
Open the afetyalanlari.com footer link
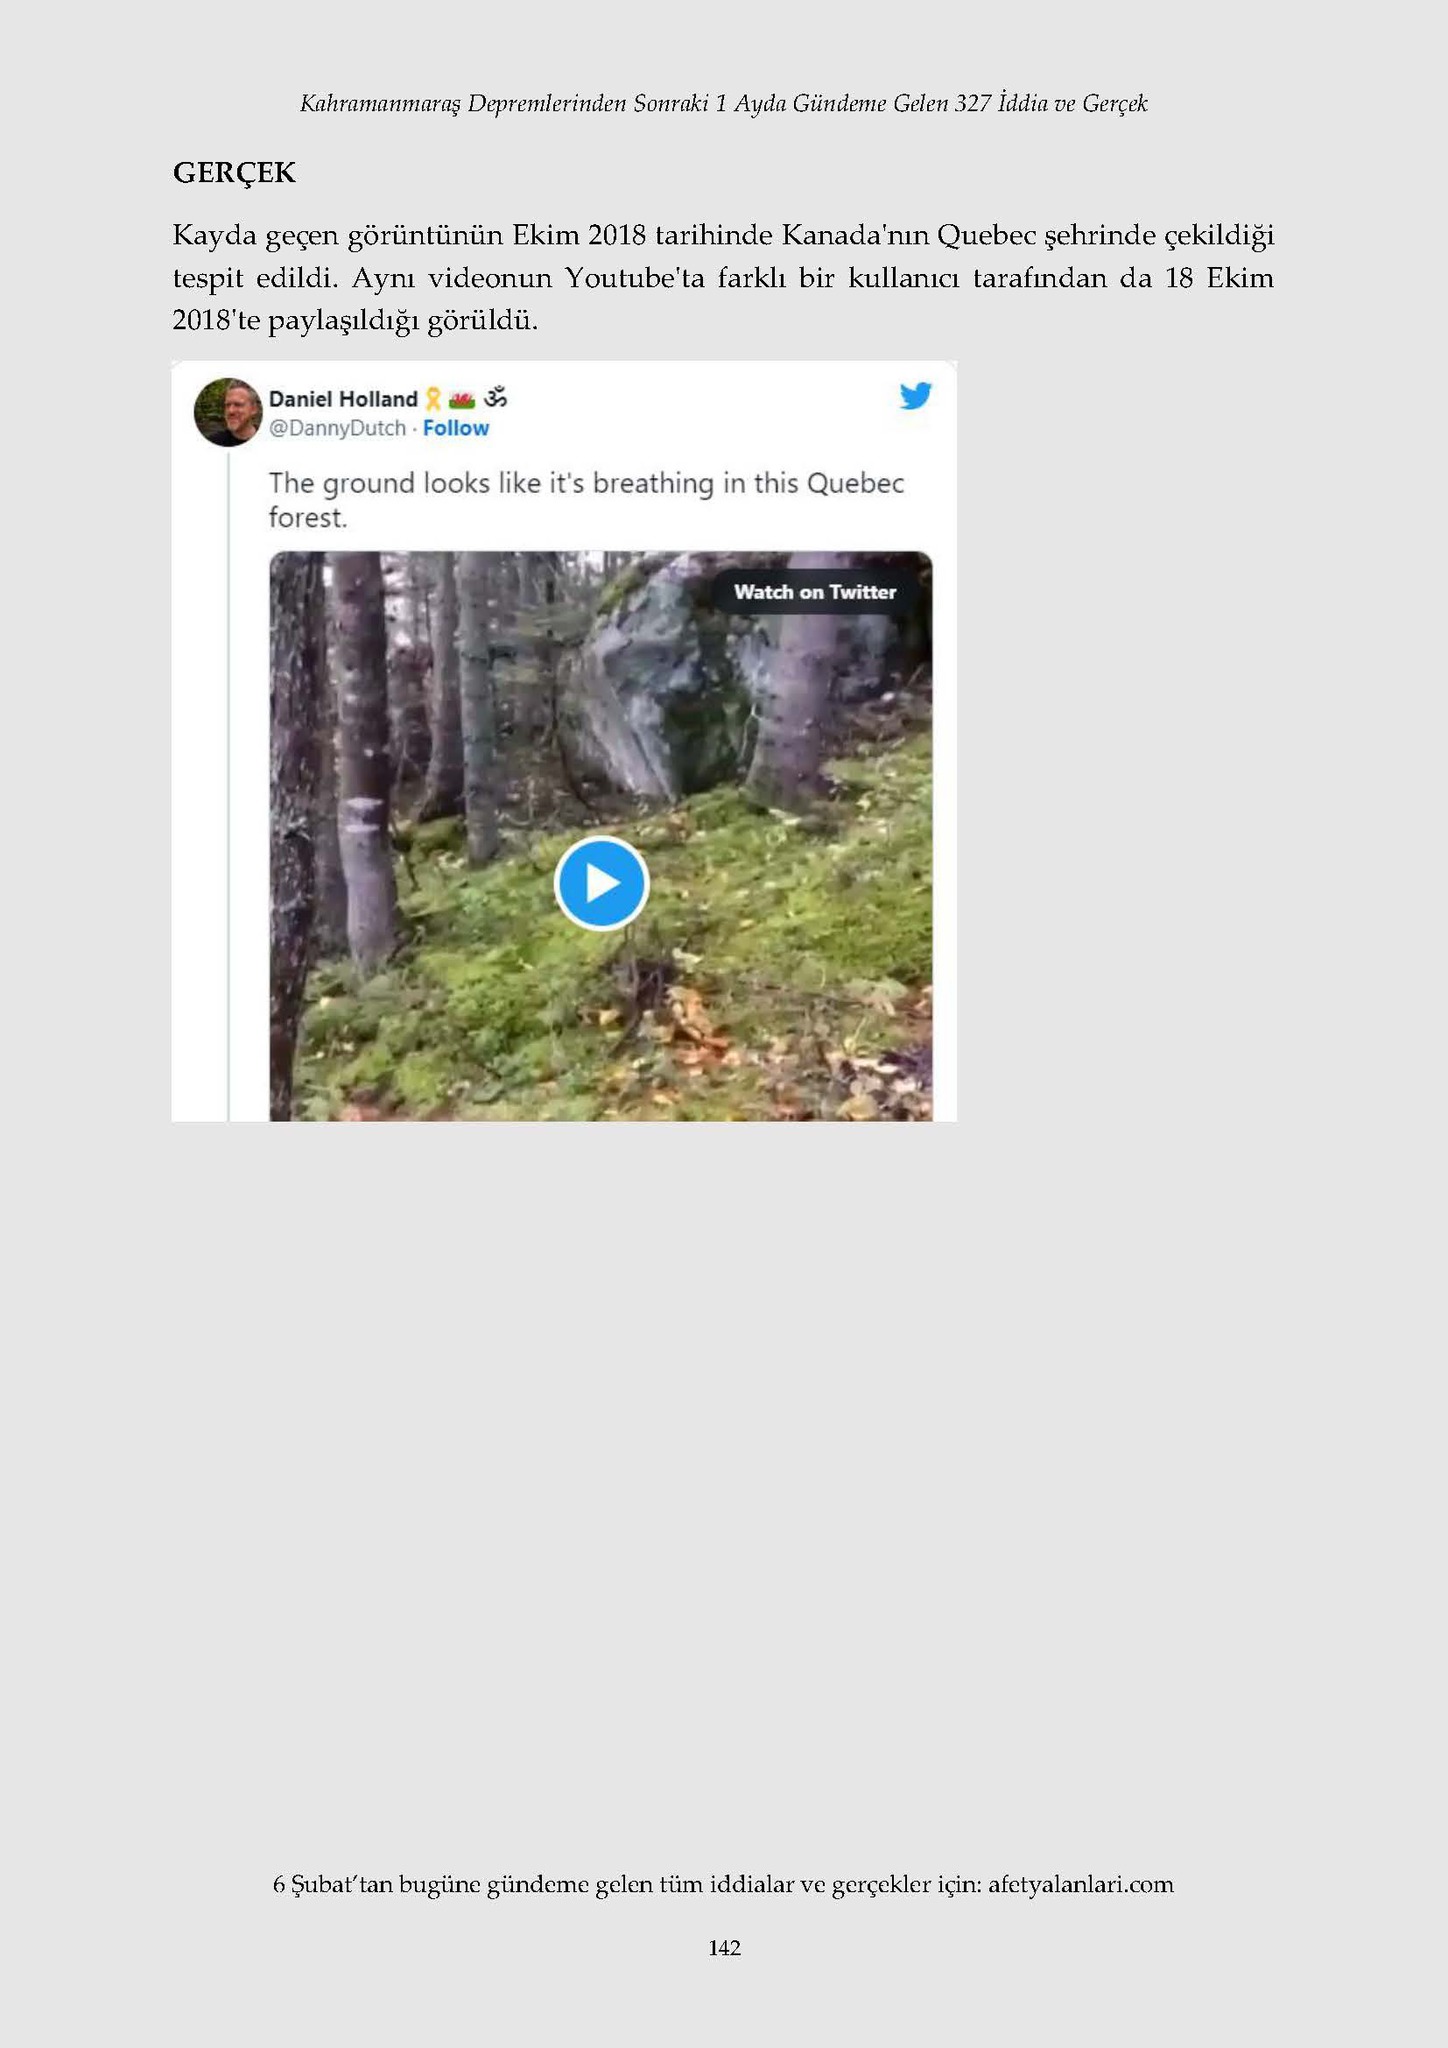pos(1080,1885)
